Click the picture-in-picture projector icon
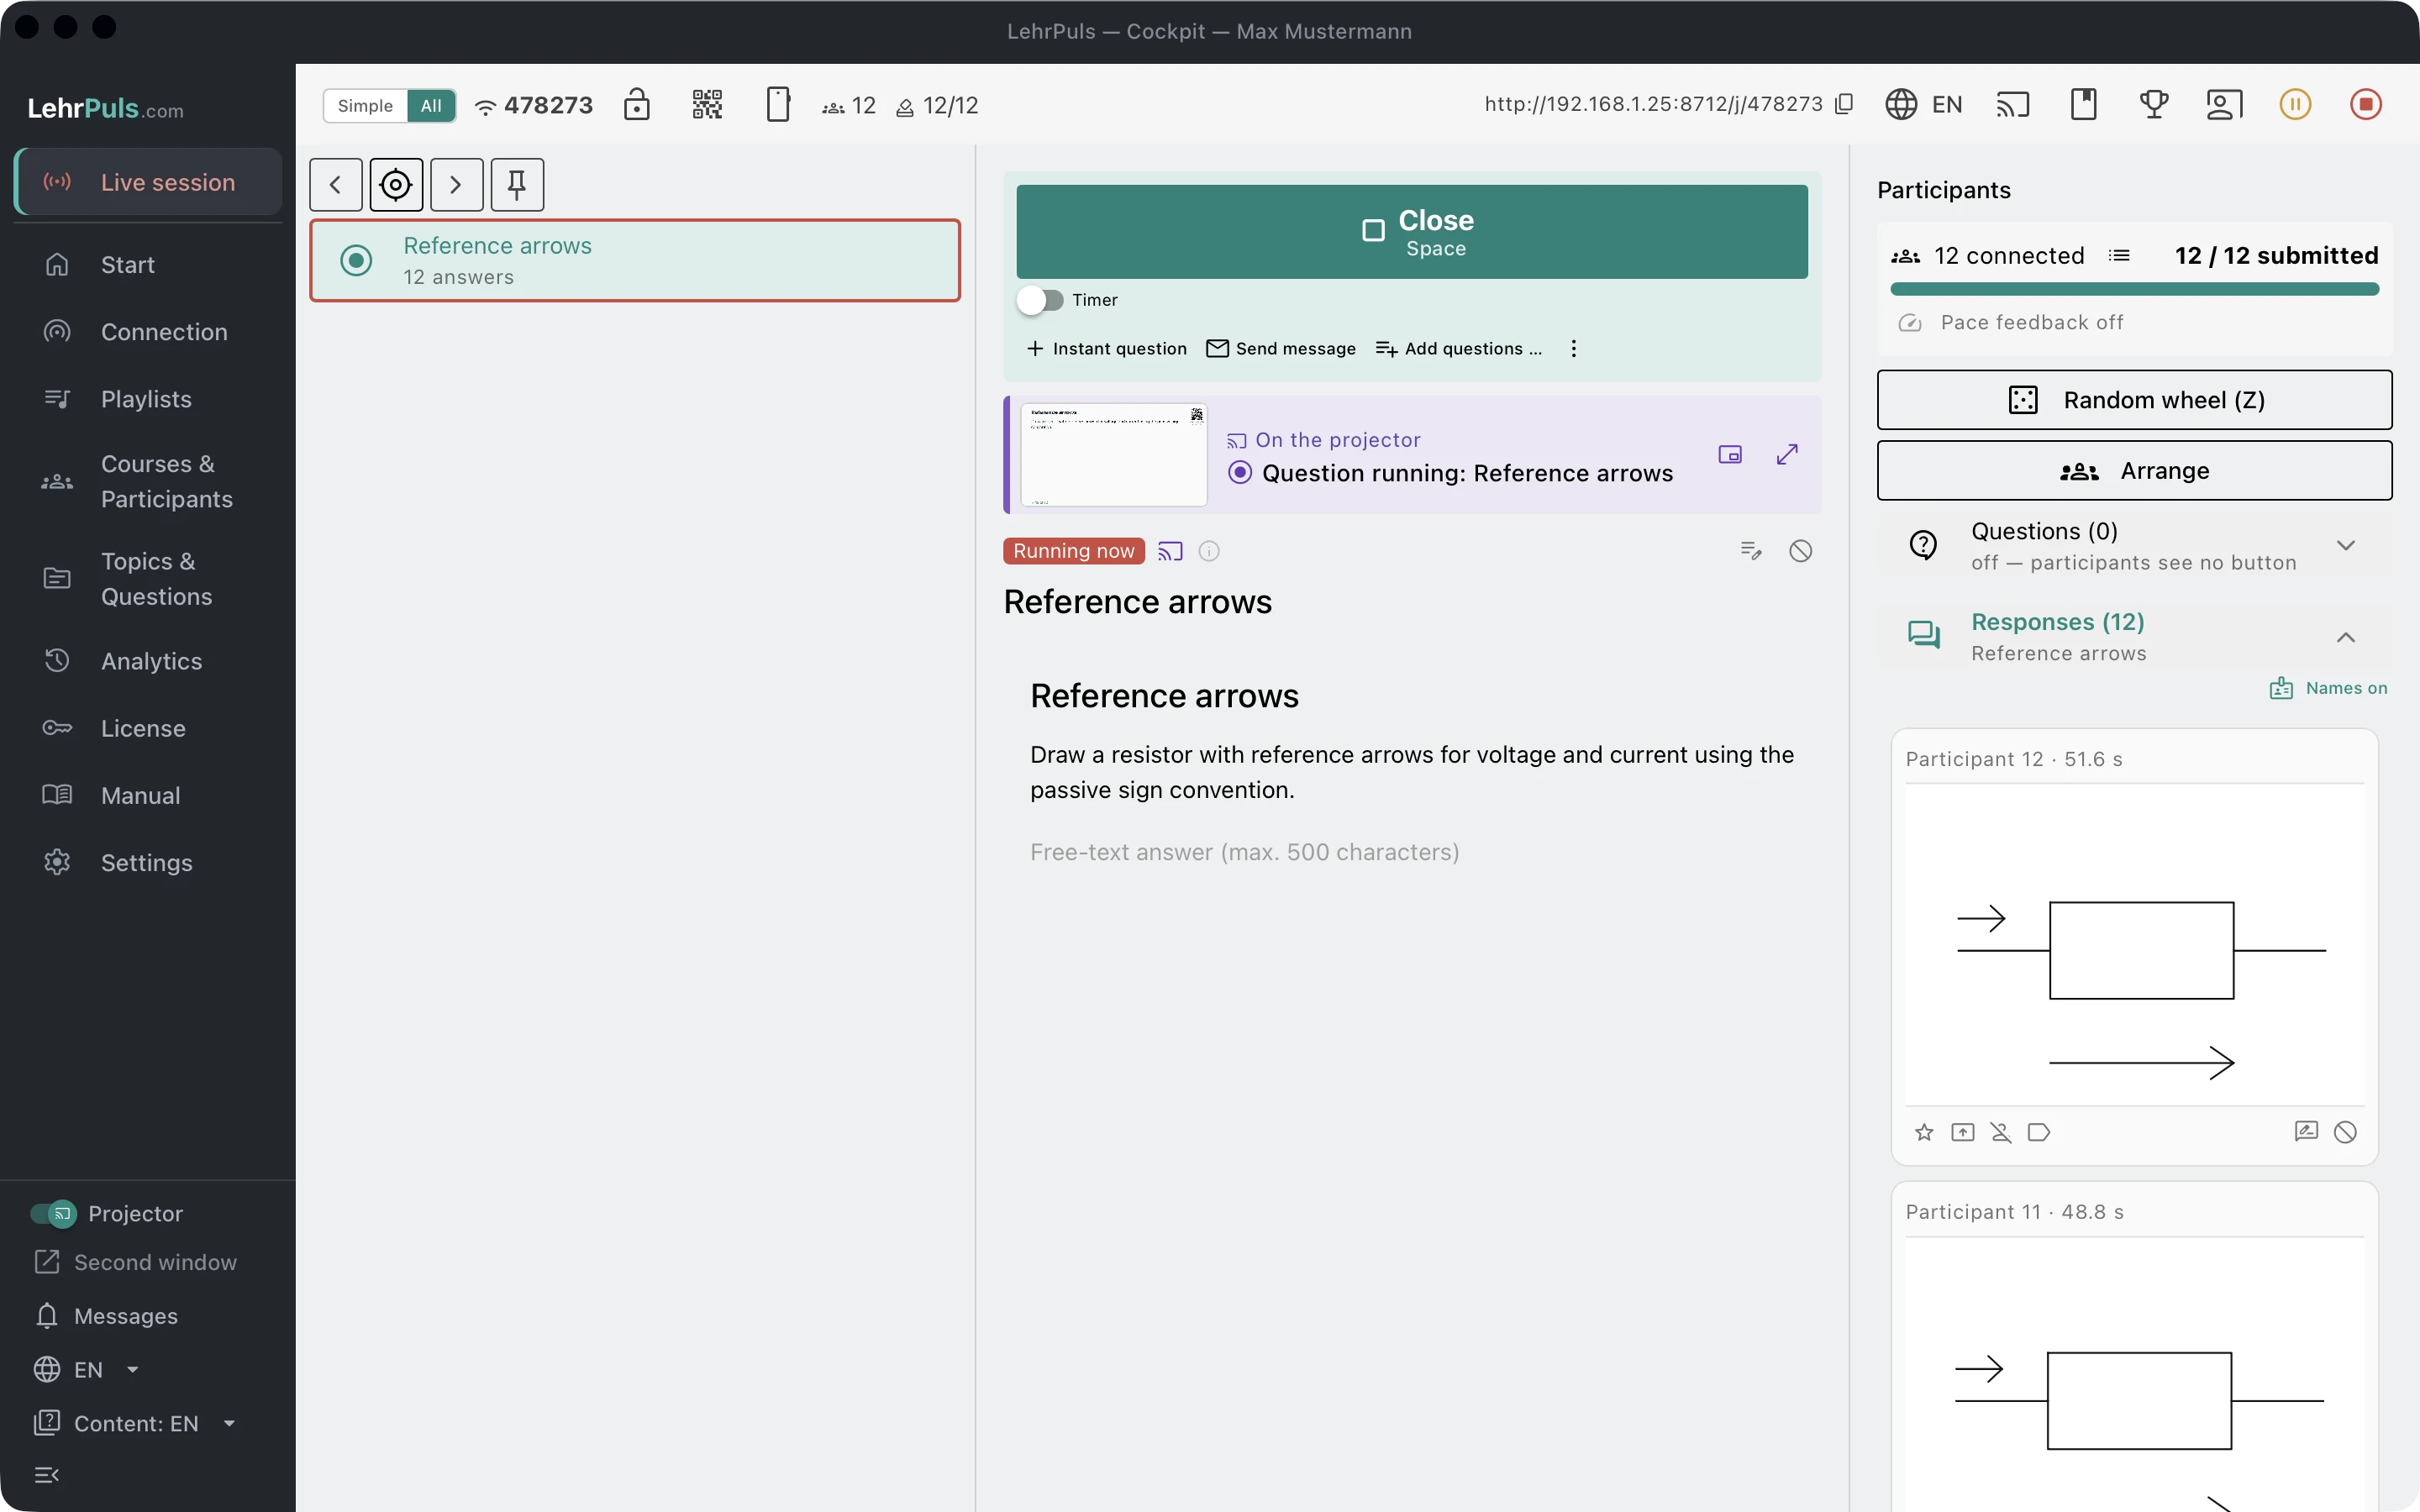2420x1512 pixels. 1730,455
